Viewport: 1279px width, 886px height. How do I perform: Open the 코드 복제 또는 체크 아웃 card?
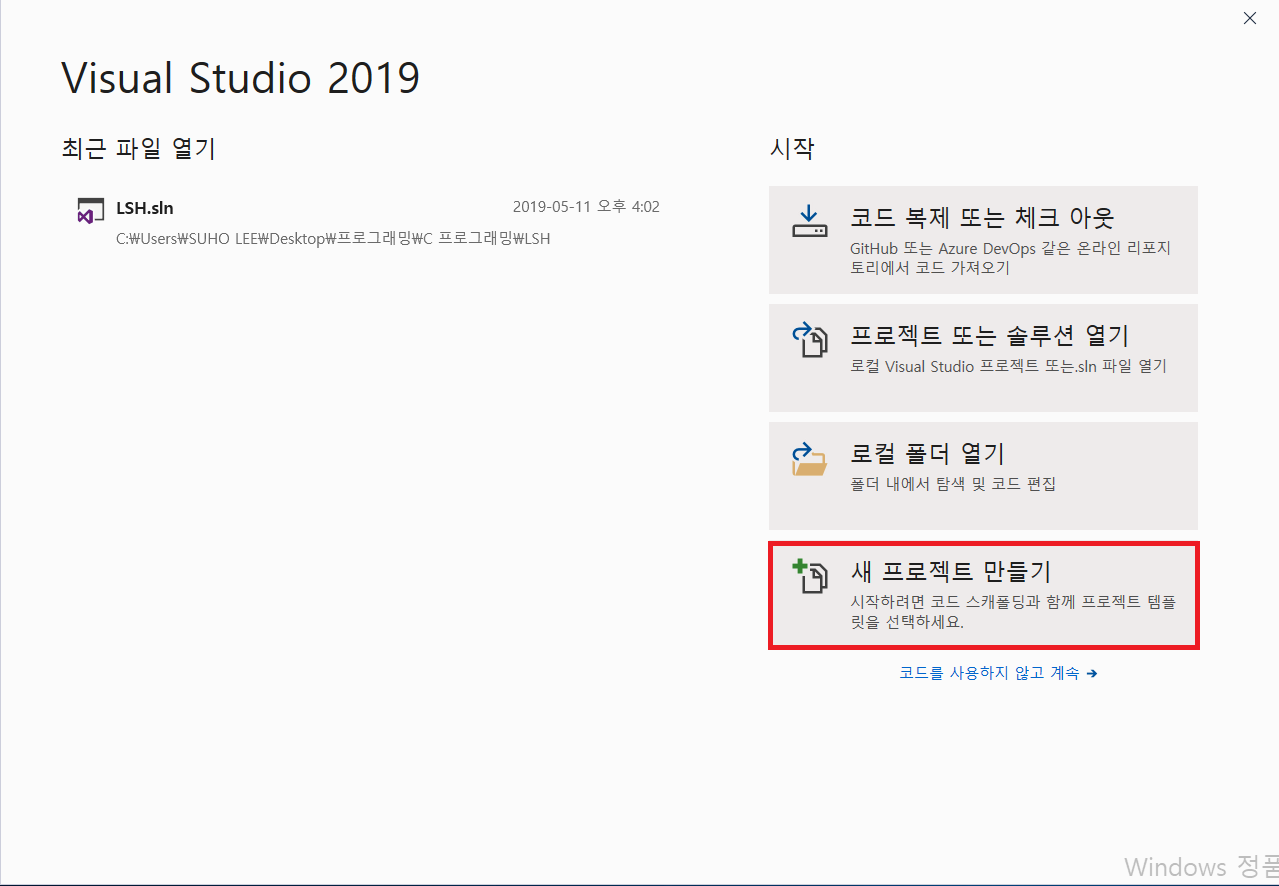click(983, 240)
